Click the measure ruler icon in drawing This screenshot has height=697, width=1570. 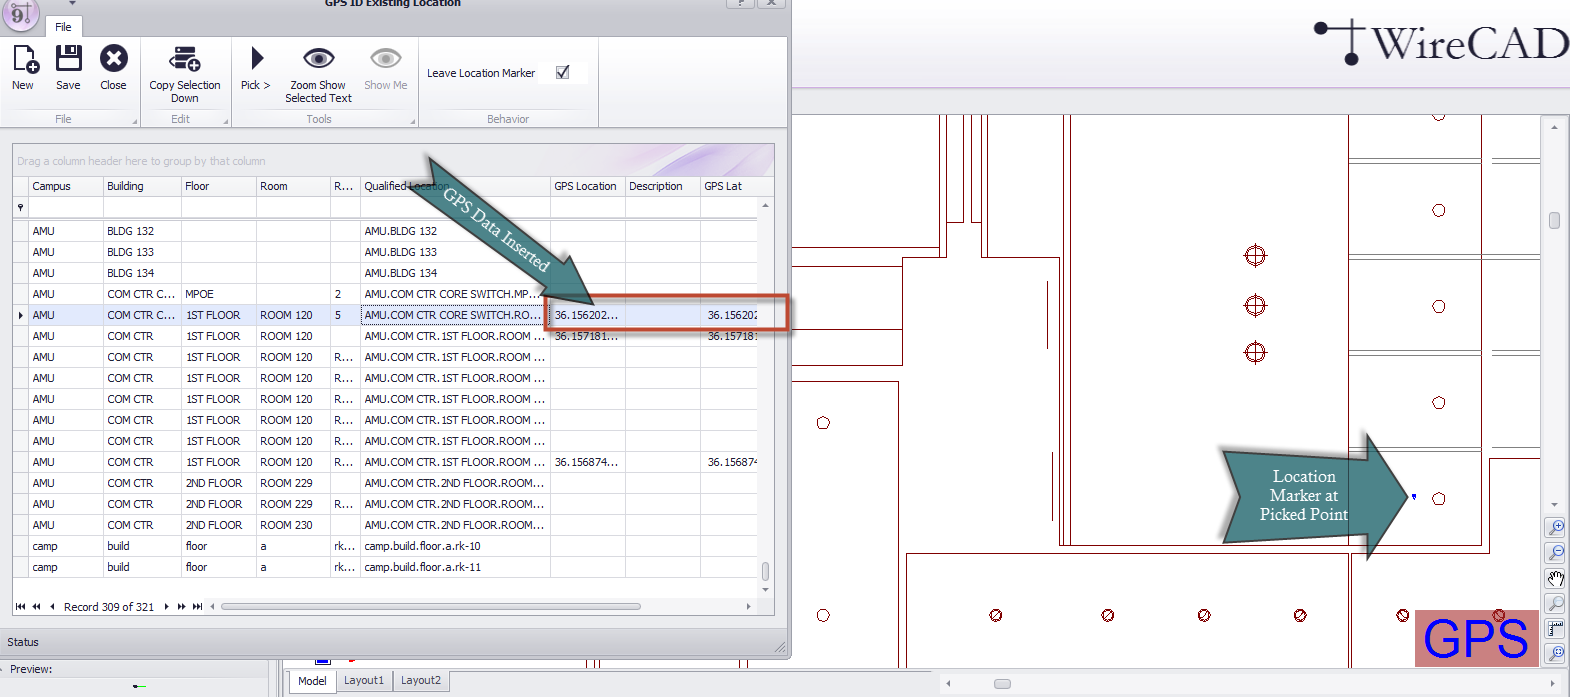pyautogui.click(x=1555, y=629)
